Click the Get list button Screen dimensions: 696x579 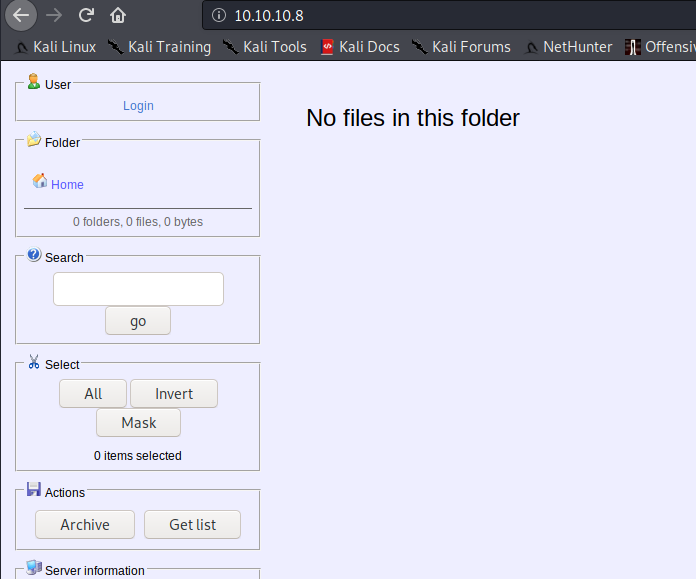click(192, 524)
